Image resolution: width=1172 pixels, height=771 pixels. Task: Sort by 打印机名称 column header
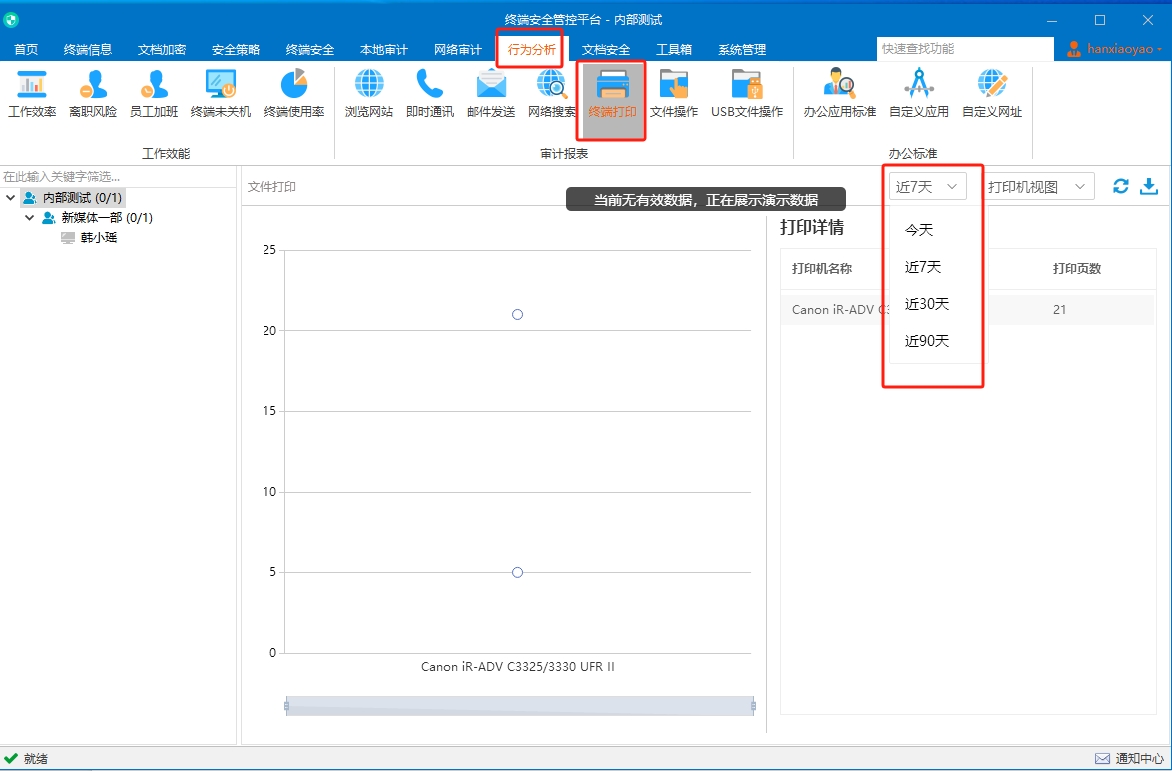coord(821,268)
